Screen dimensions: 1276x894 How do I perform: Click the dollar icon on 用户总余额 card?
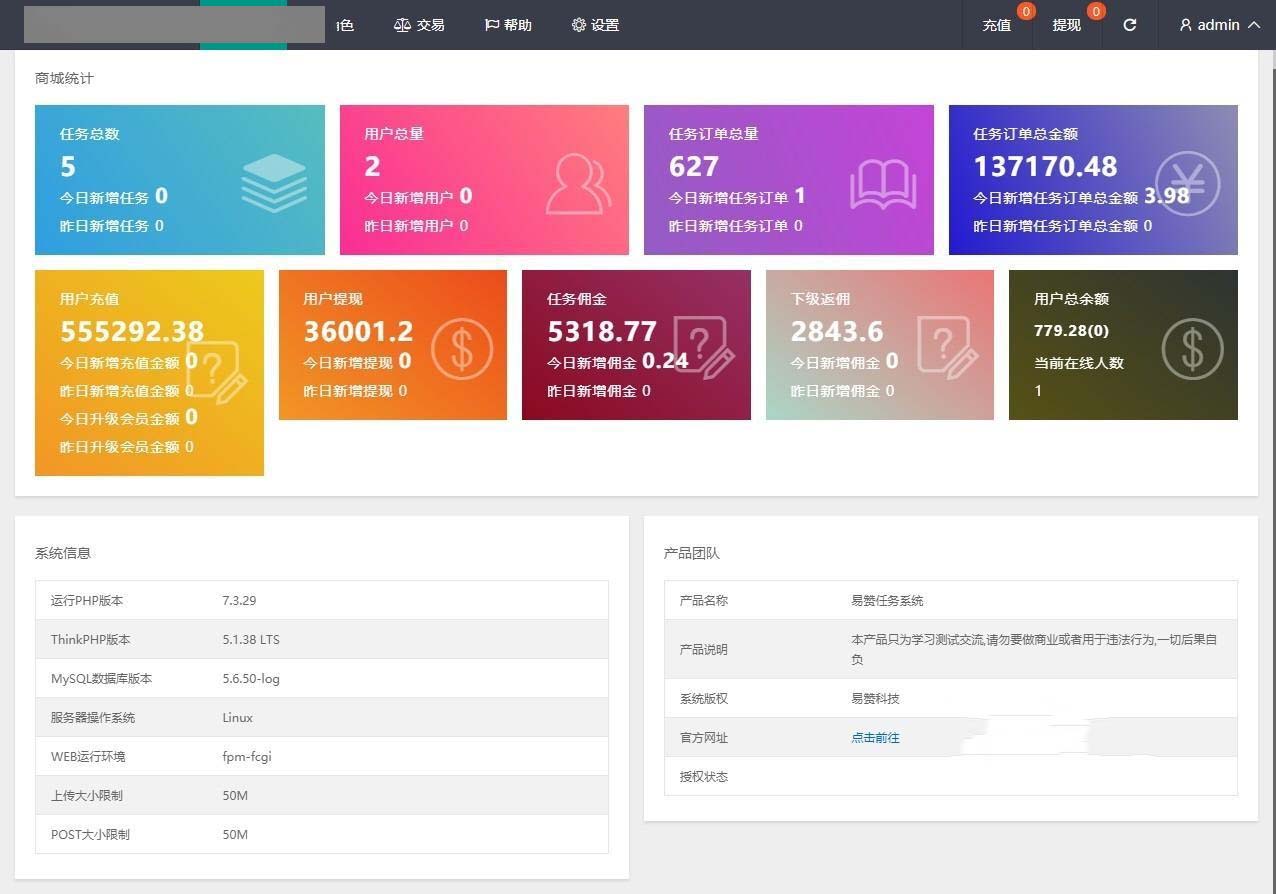1192,348
